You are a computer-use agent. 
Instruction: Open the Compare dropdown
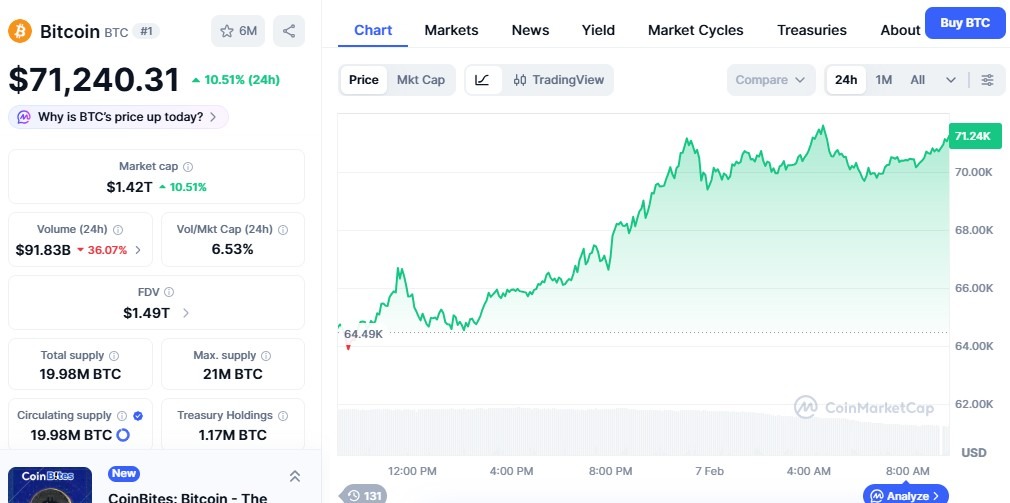pos(771,80)
